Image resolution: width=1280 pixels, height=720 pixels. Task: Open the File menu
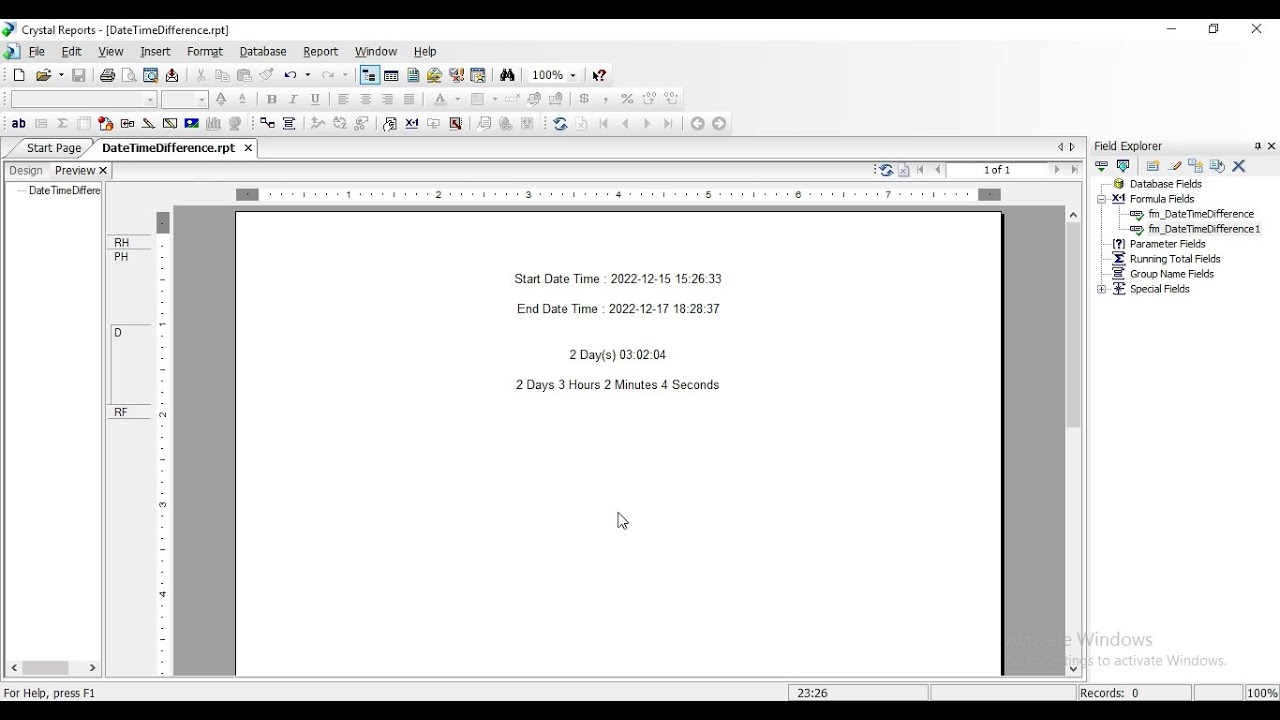37,51
